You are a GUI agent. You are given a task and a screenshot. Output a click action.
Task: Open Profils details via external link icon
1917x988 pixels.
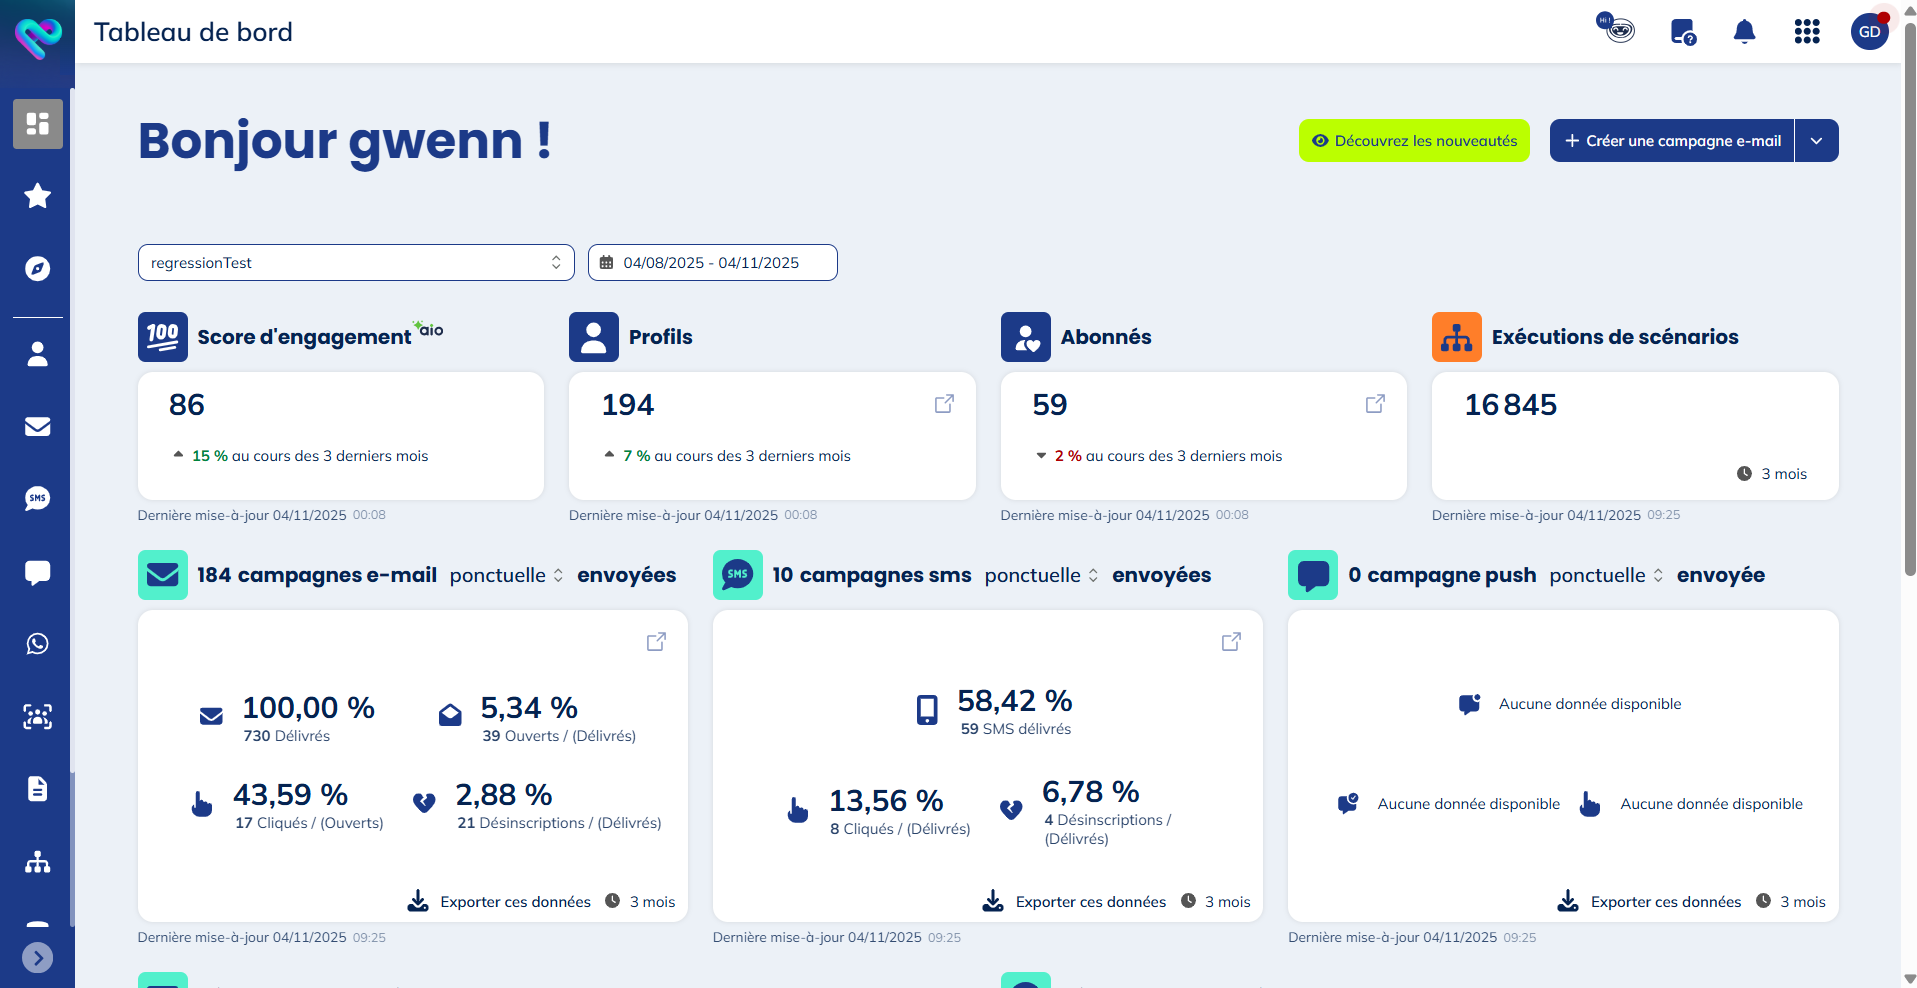(x=944, y=404)
